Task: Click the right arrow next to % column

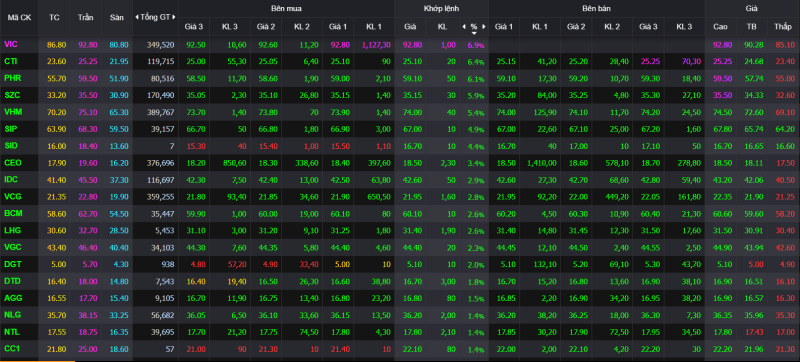Action: [484, 26]
